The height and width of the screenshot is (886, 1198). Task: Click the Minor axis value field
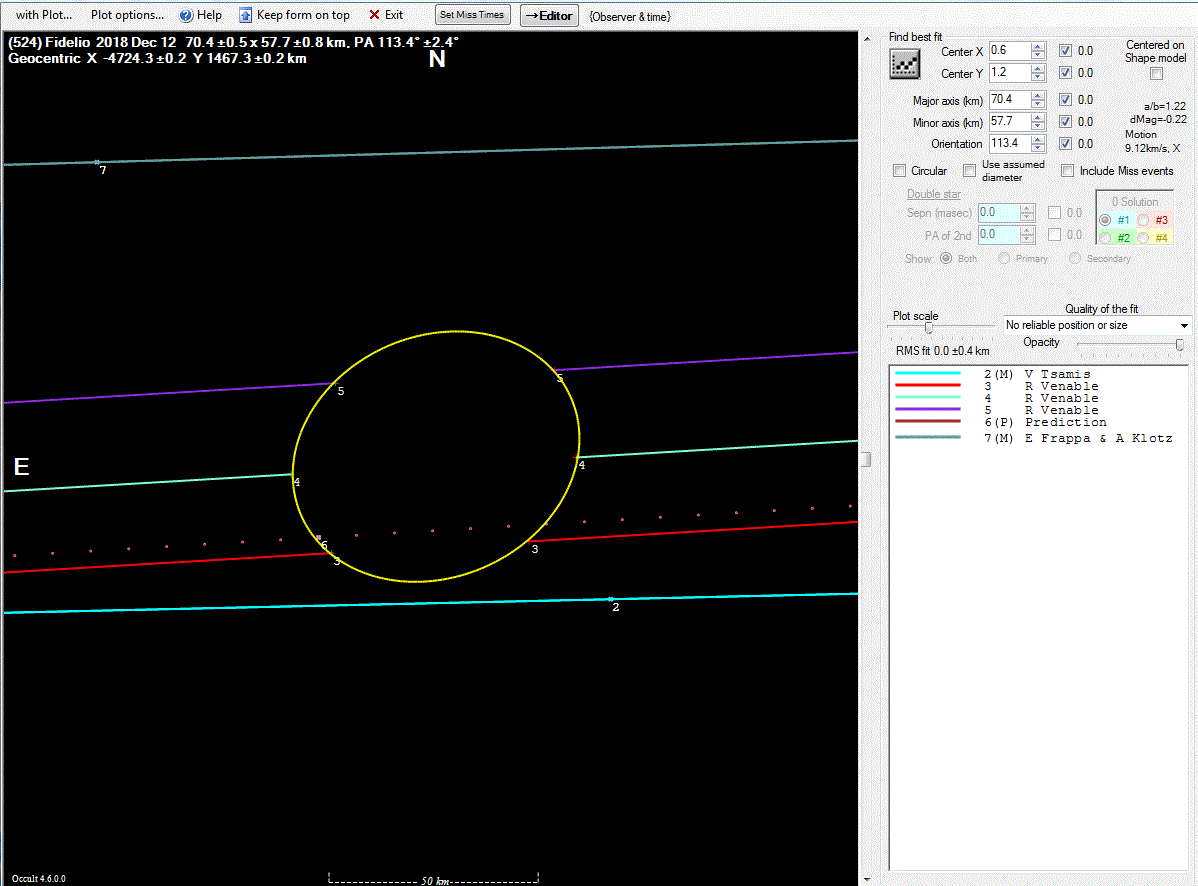click(1009, 121)
